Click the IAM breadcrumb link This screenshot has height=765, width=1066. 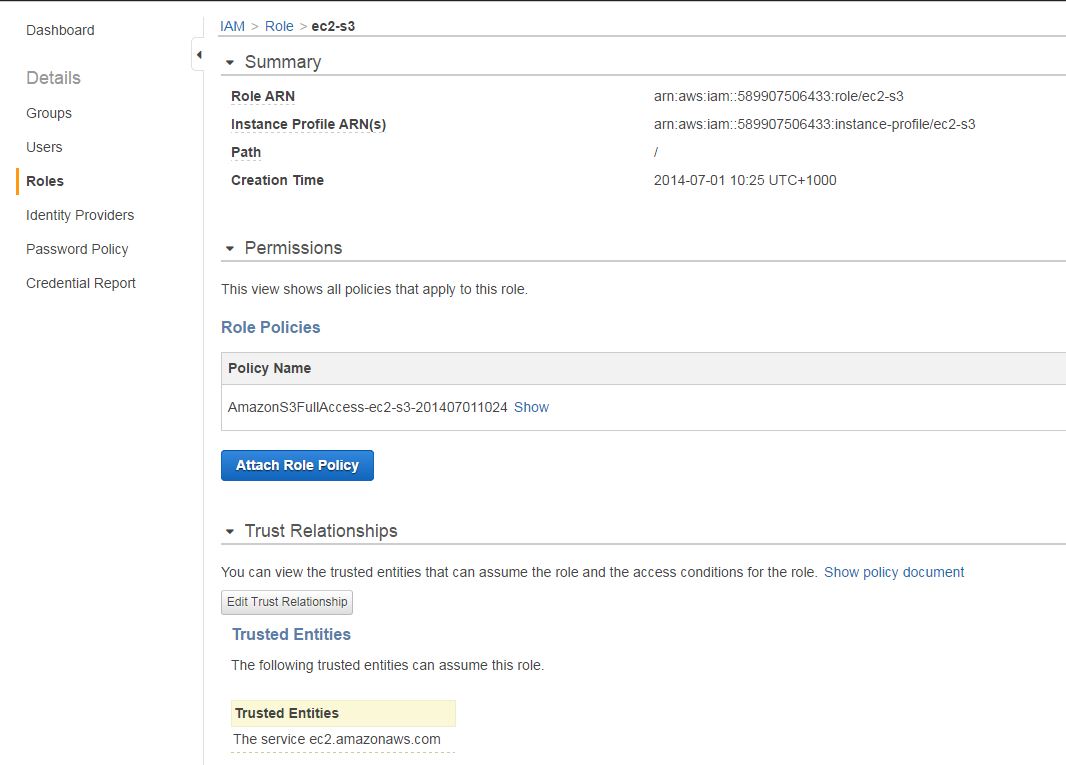(232, 26)
